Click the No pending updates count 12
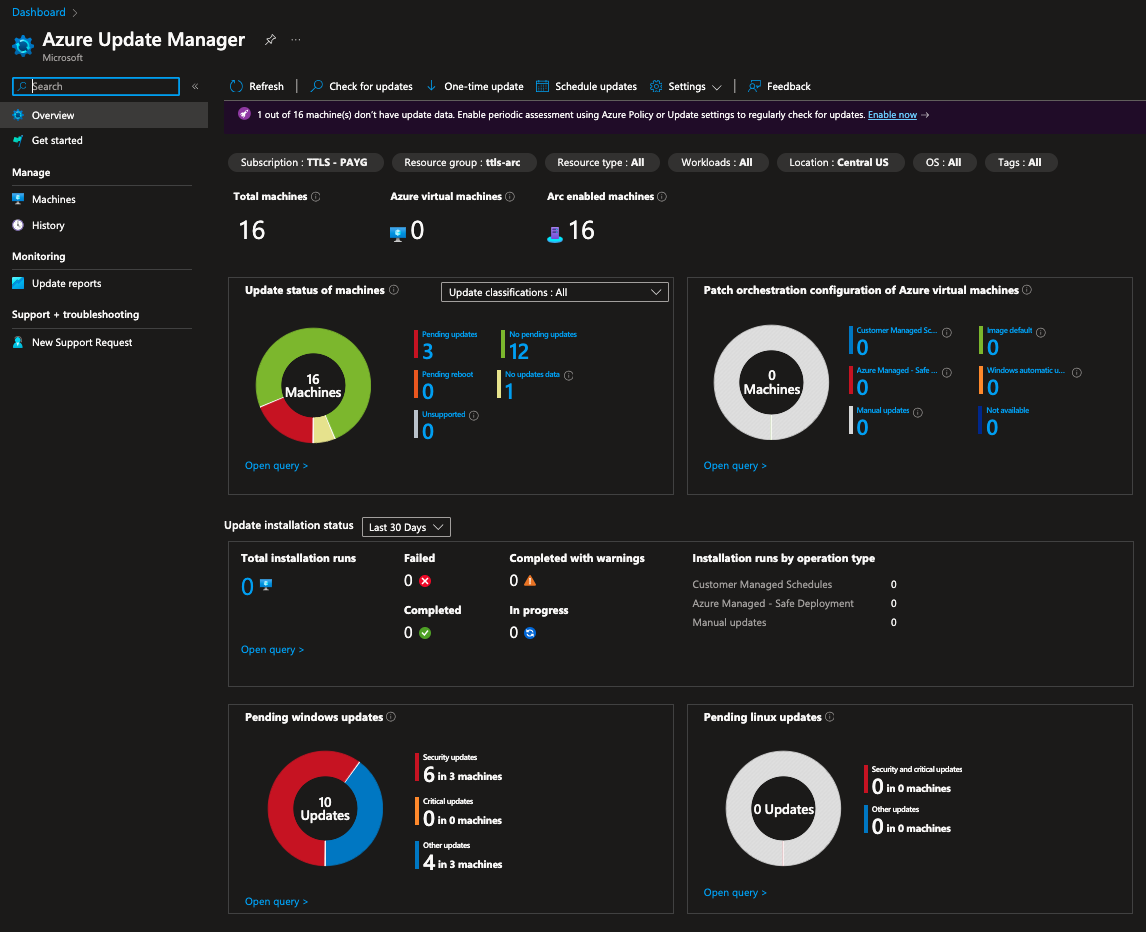The height and width of the screenshot is (932, 1146). [519, 352]
